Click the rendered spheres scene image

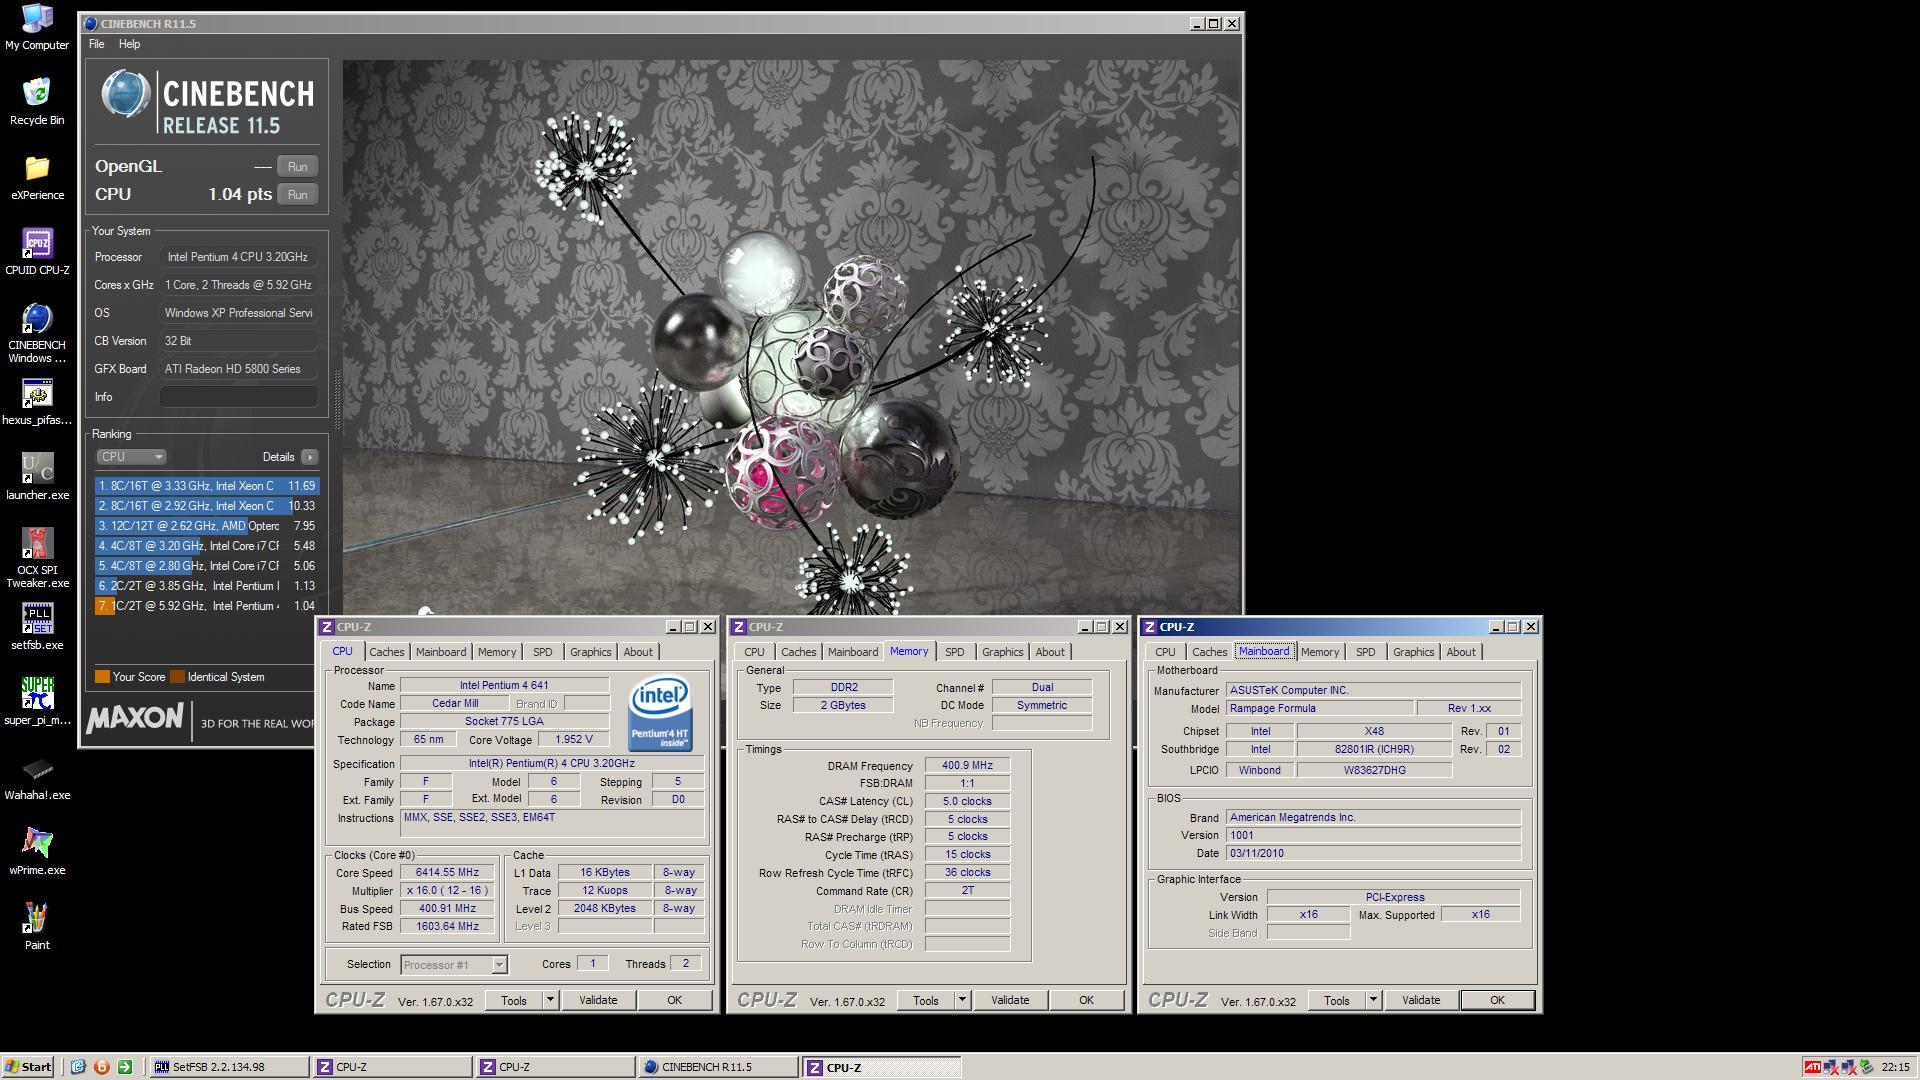click(790, 337)
